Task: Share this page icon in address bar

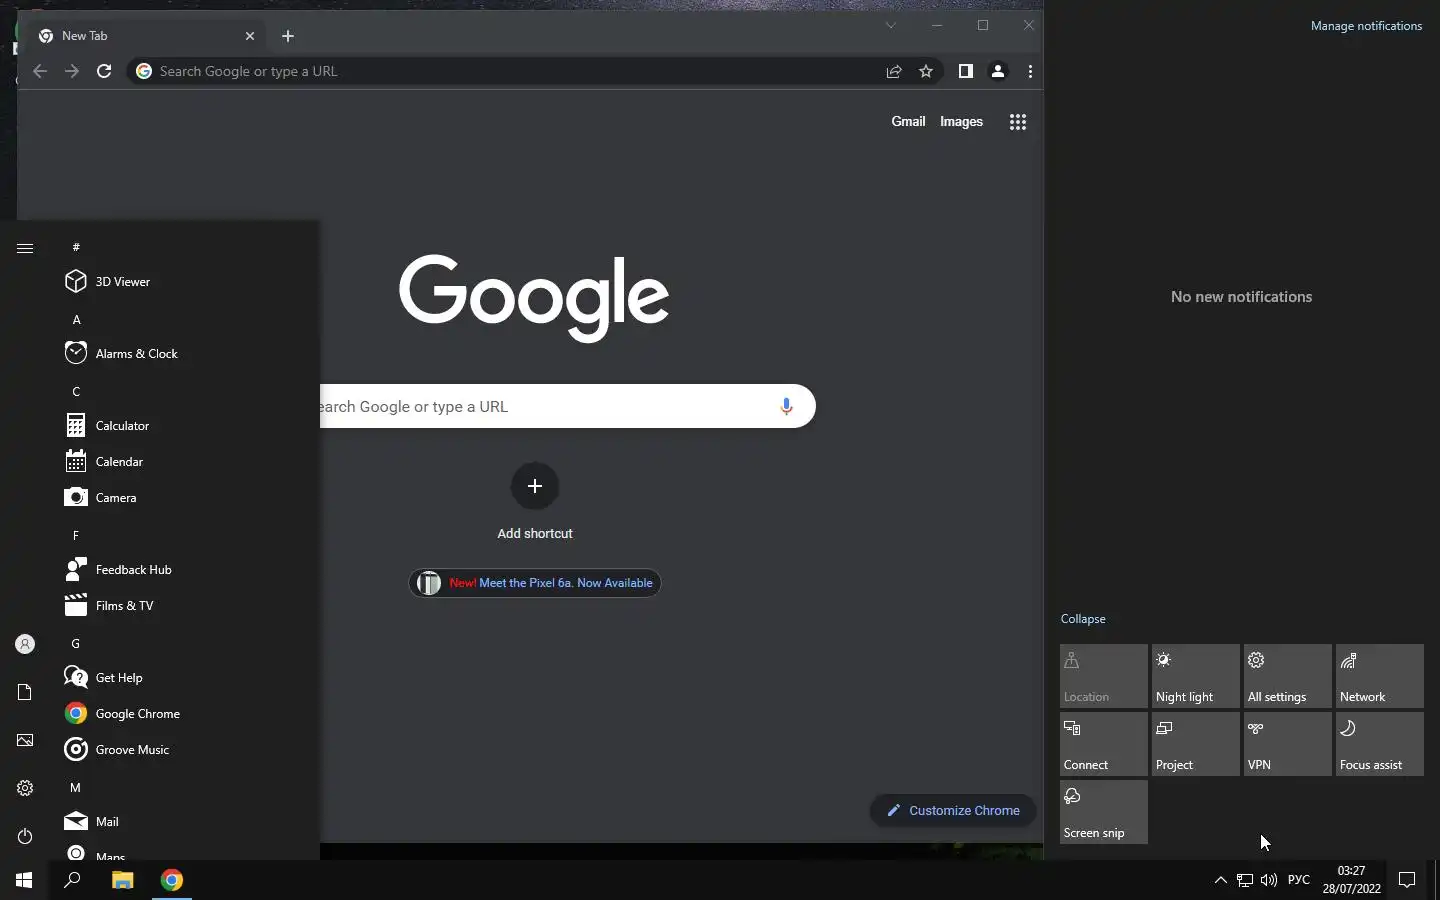Action: pos(894,71)
